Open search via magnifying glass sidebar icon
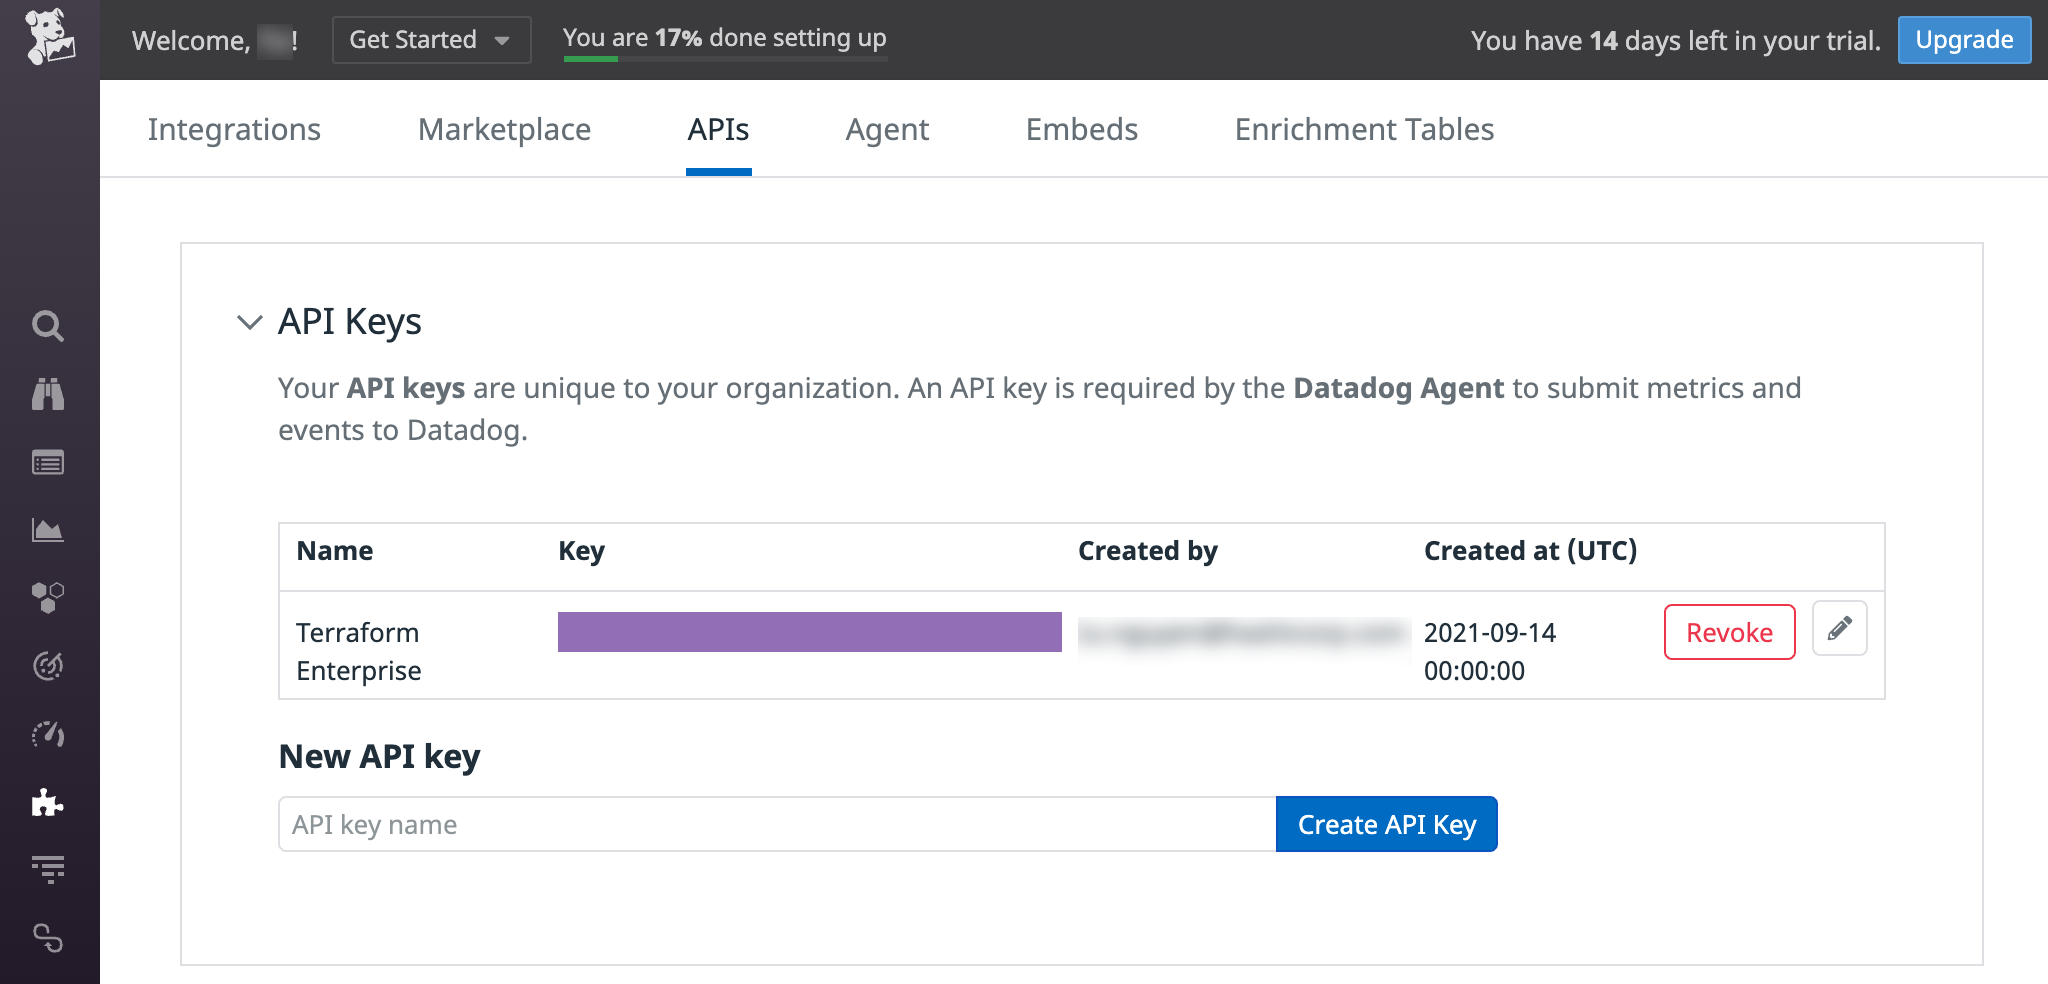The height and width of the screenshot is (984, 2048). coord(48,326)
